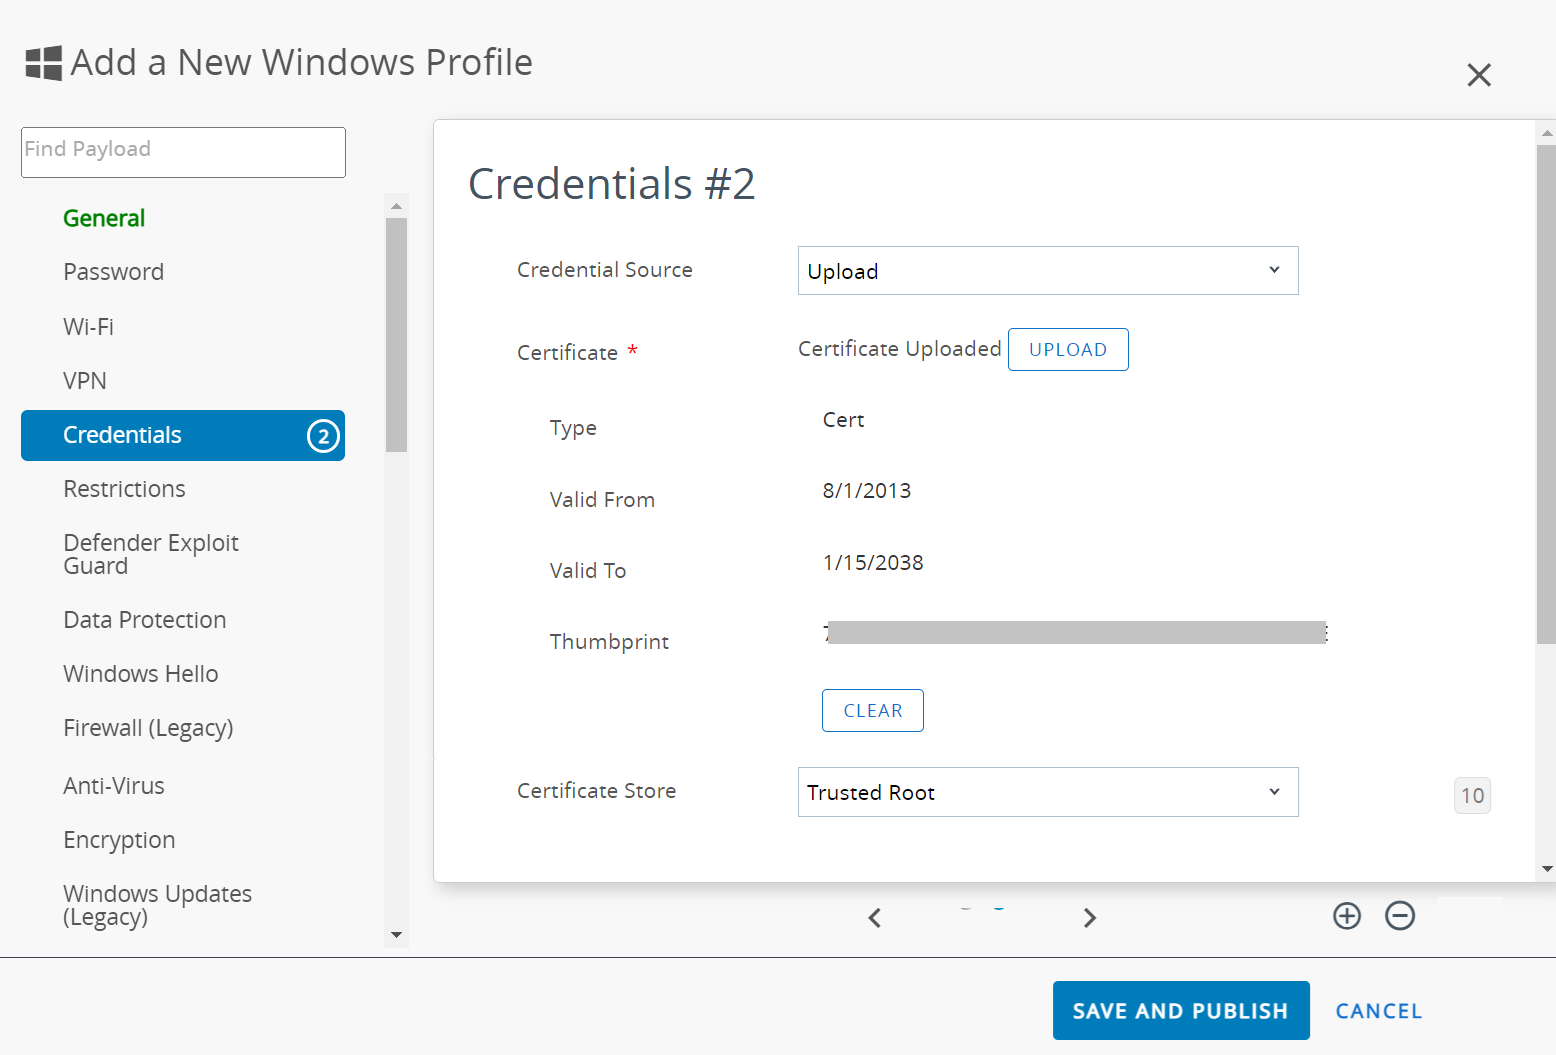
Task: Cancel the profile creation
Action: (1378, 1011)
